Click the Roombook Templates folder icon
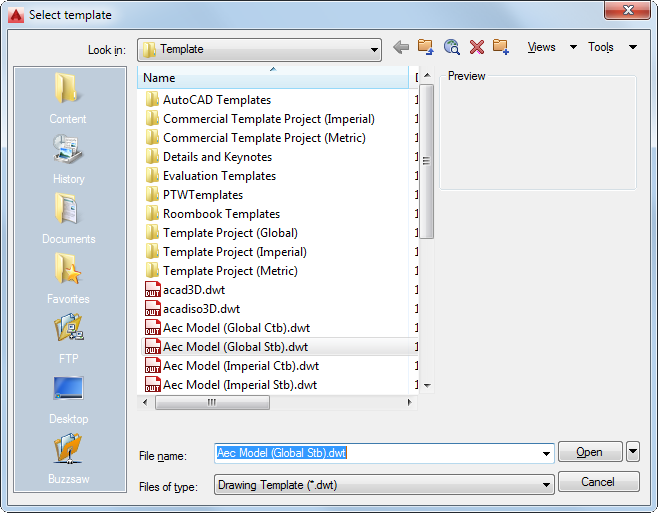 (152, 214)
